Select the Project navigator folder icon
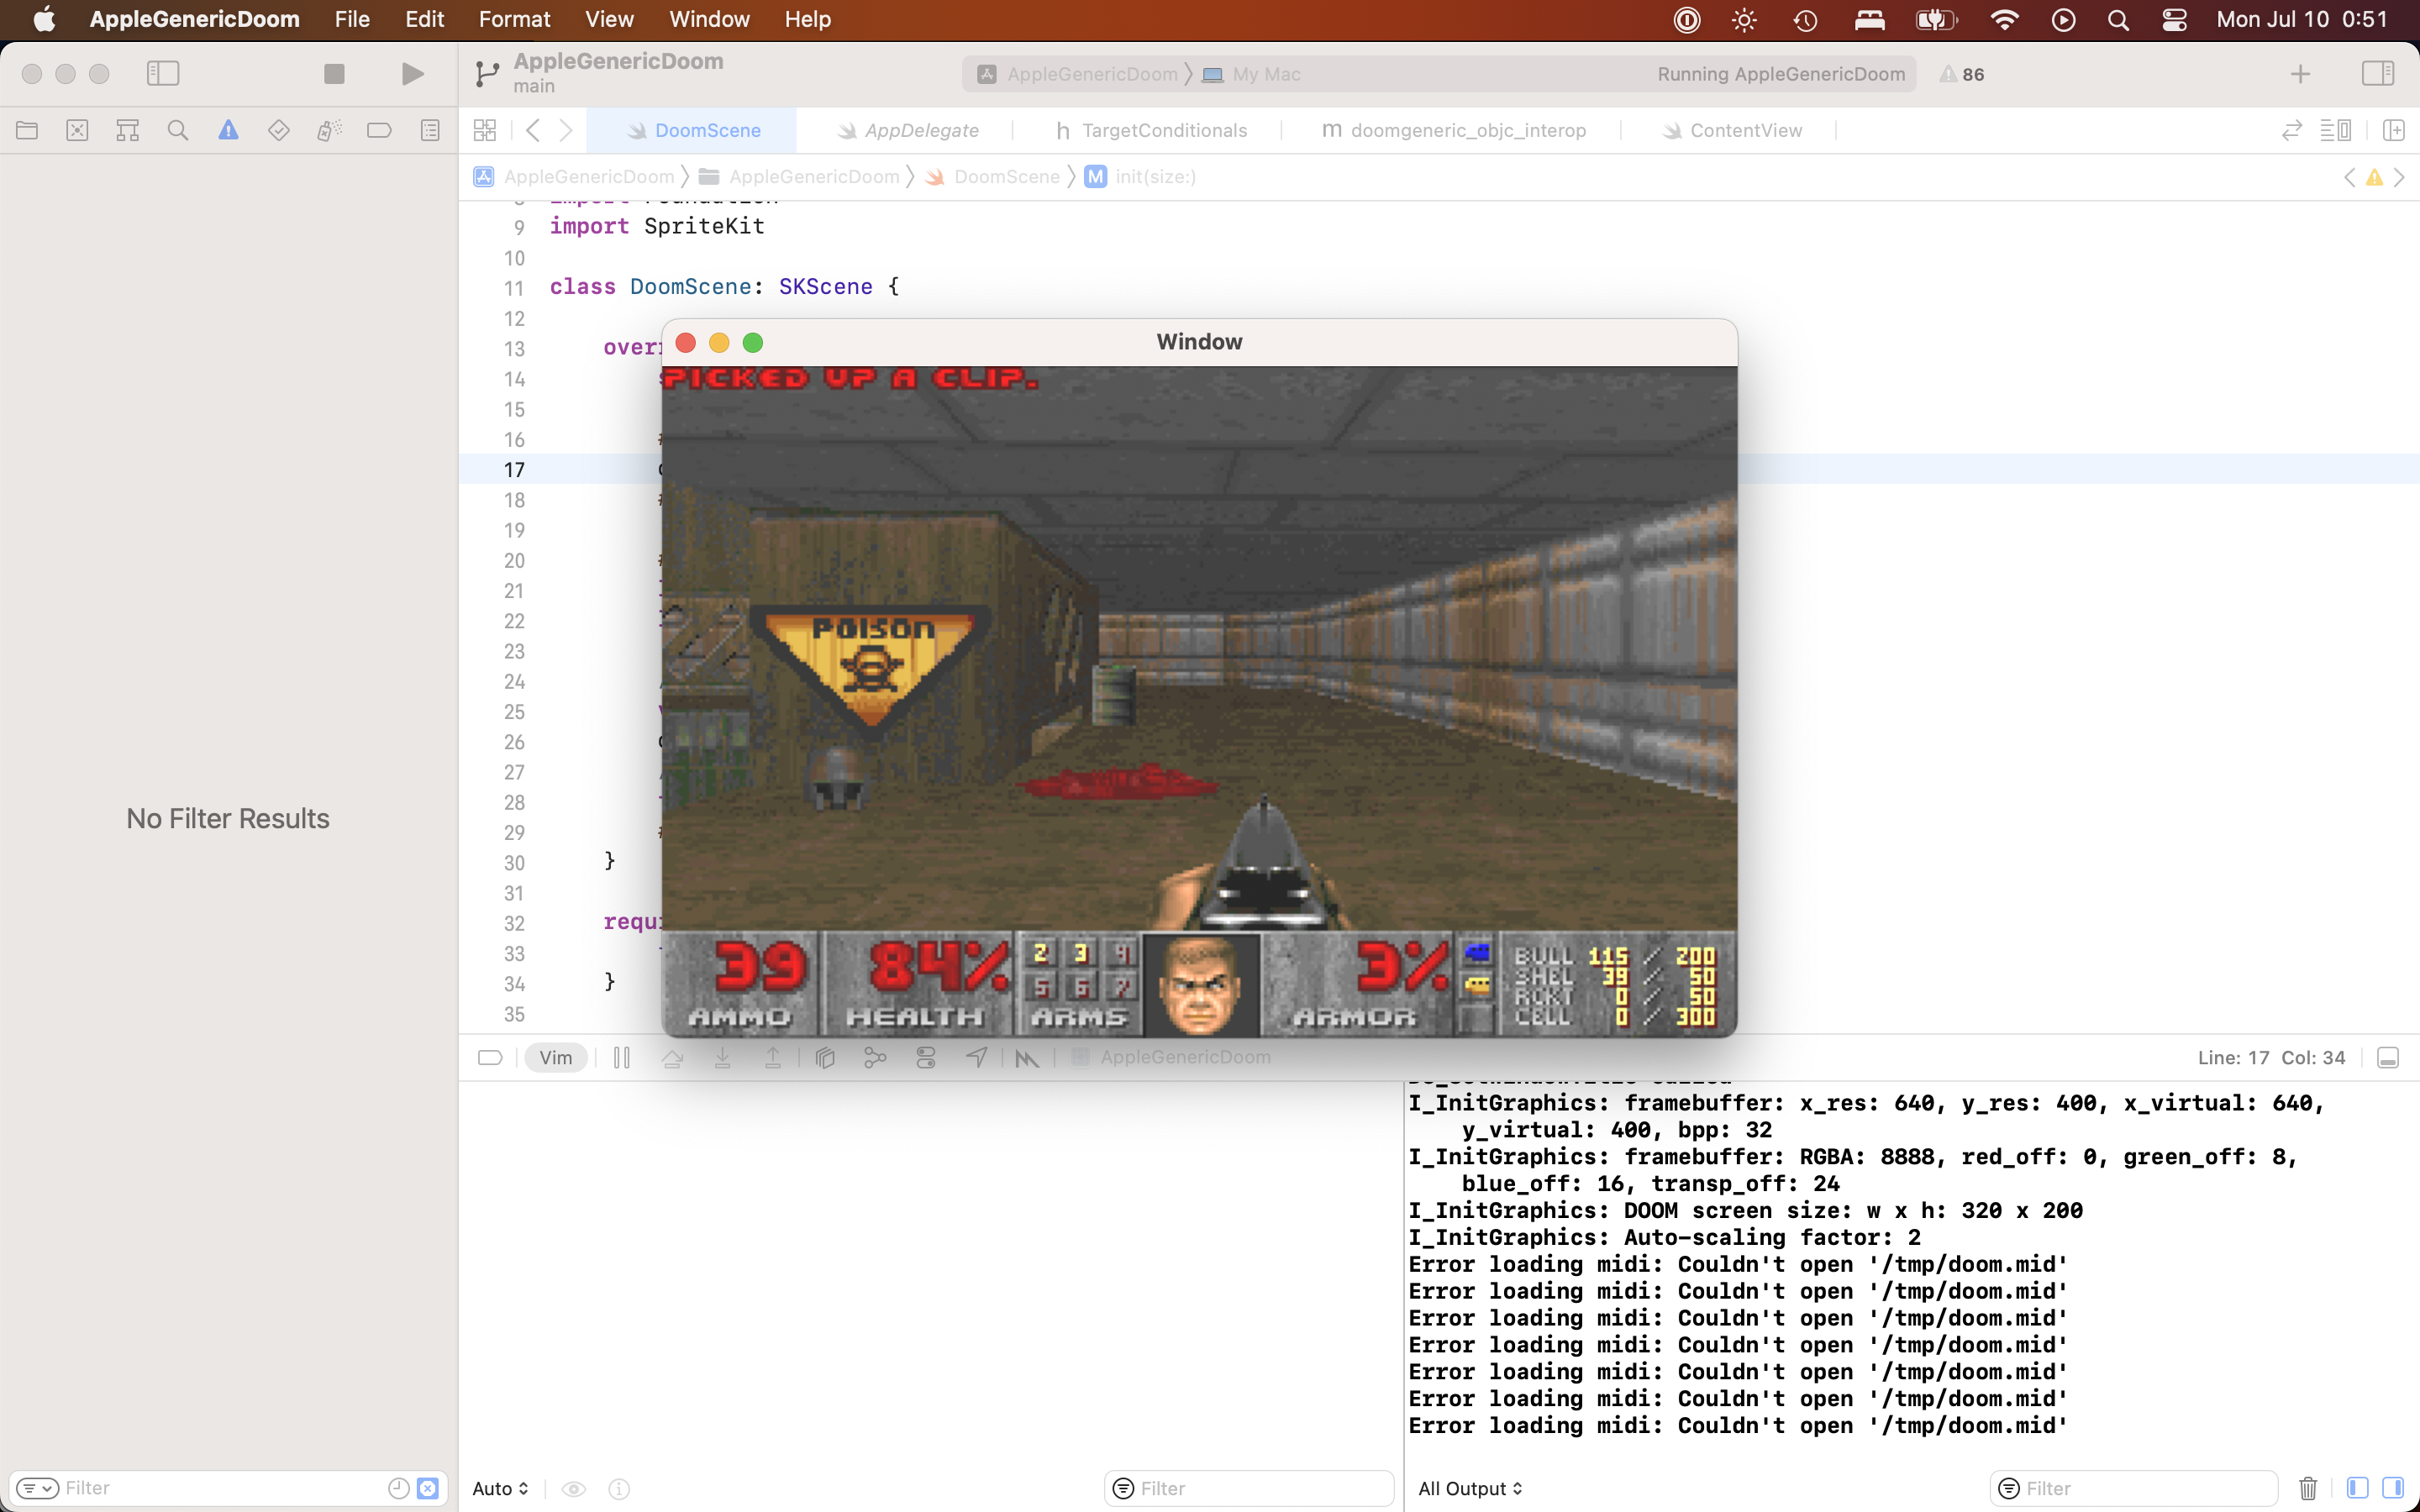The width and height of the screenshot is (2420, 1512). 27,130
